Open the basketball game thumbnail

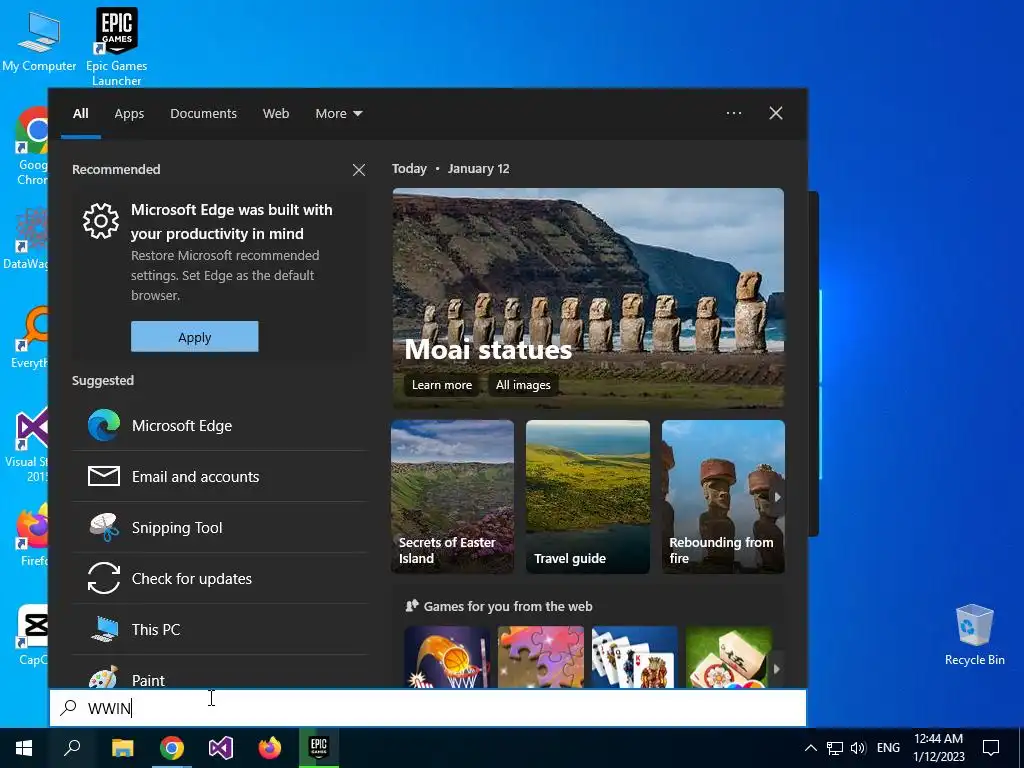tap(447, 657)
